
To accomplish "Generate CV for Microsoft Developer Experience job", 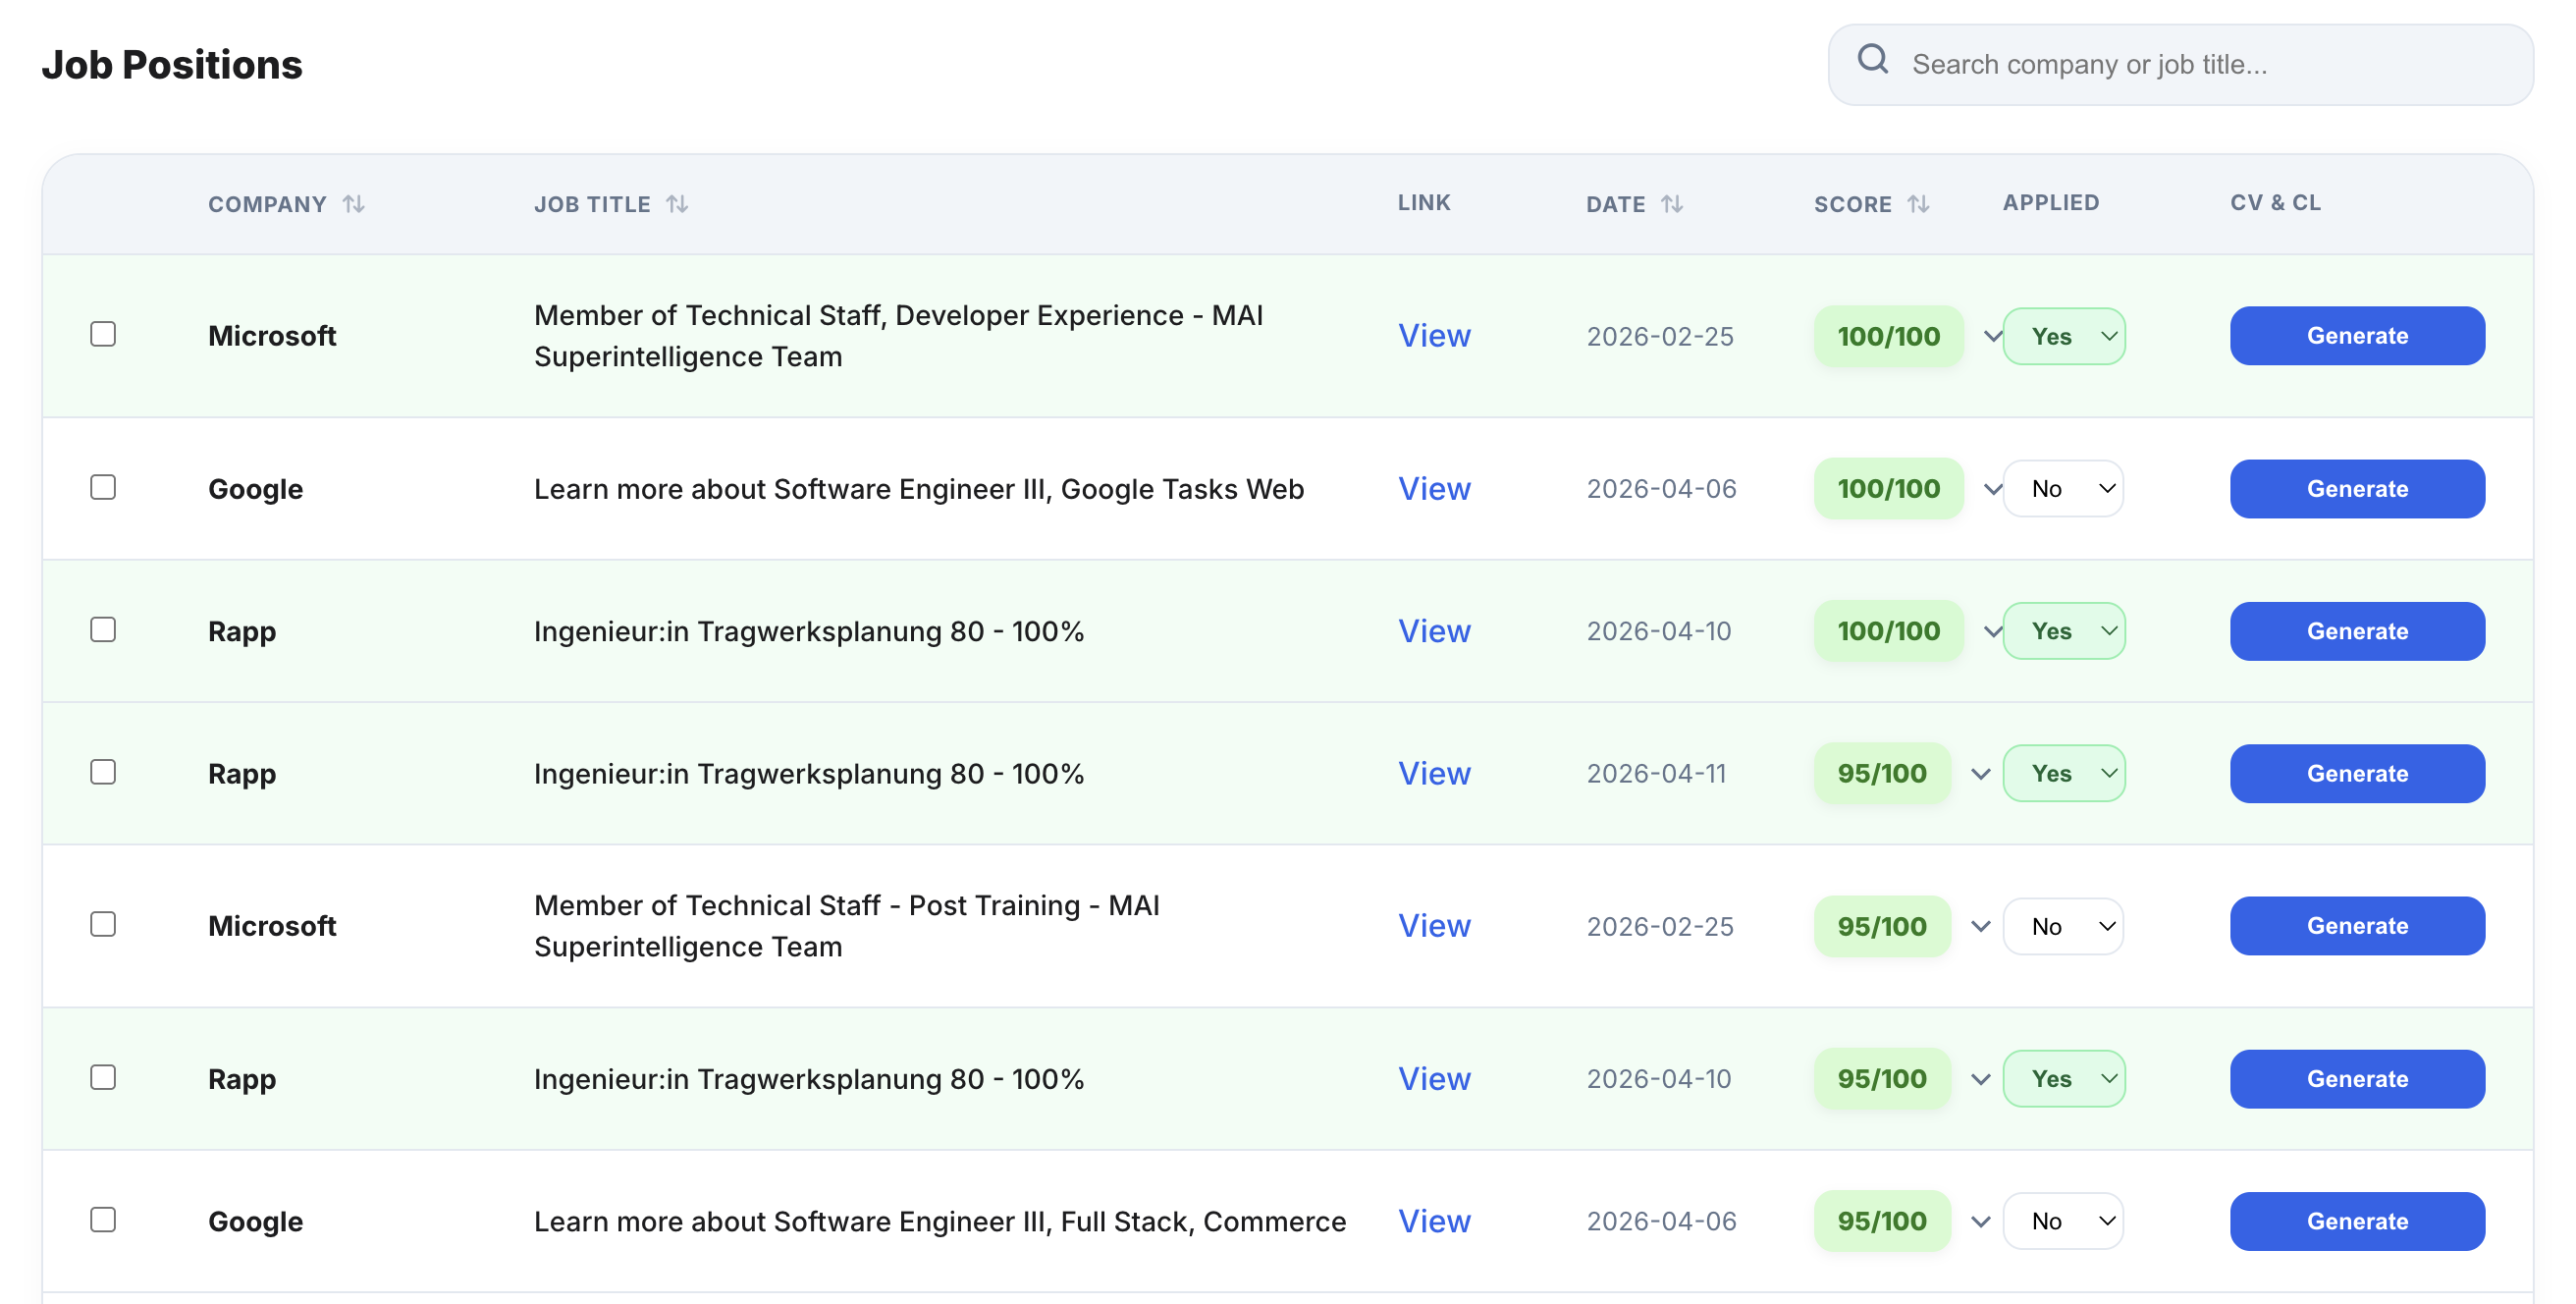I will click(x=2357, y=336).
